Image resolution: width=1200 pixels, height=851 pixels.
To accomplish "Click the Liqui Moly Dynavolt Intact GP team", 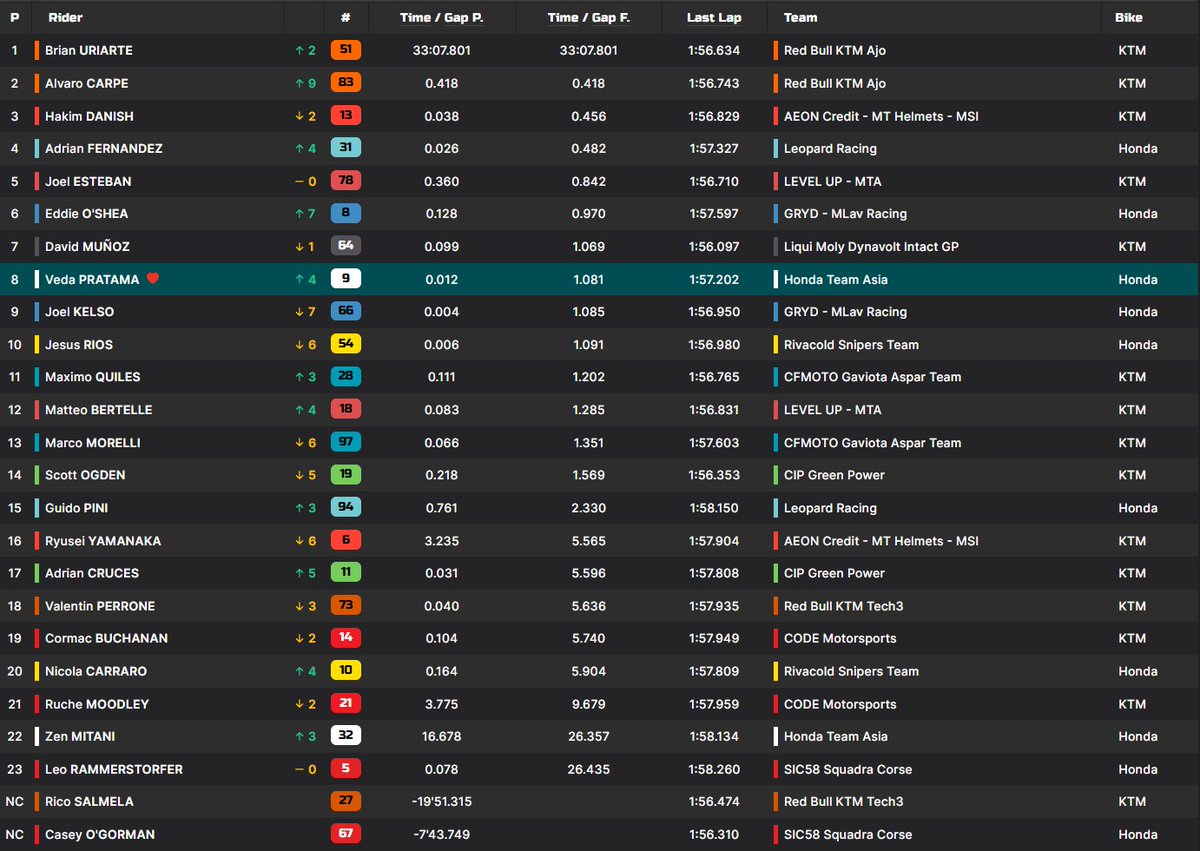I will pyautogui.click(x=871, y=246).
